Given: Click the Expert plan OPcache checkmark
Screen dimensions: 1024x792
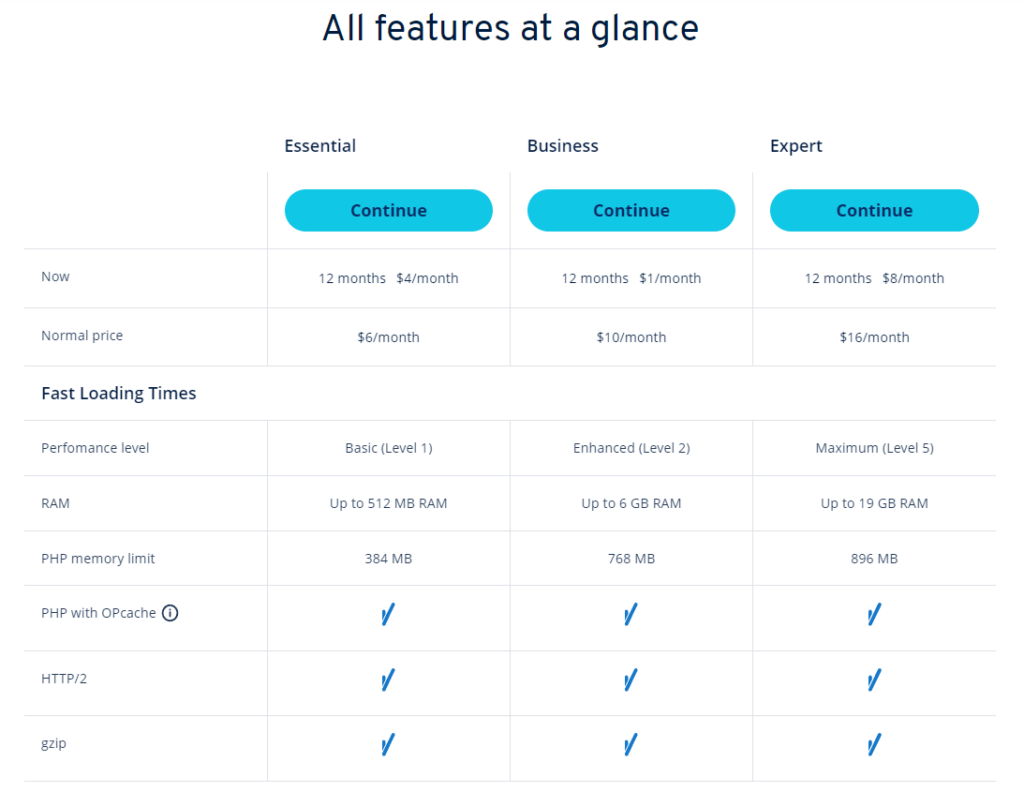Looking at the screenshot, I should click(x=874, y=614).
